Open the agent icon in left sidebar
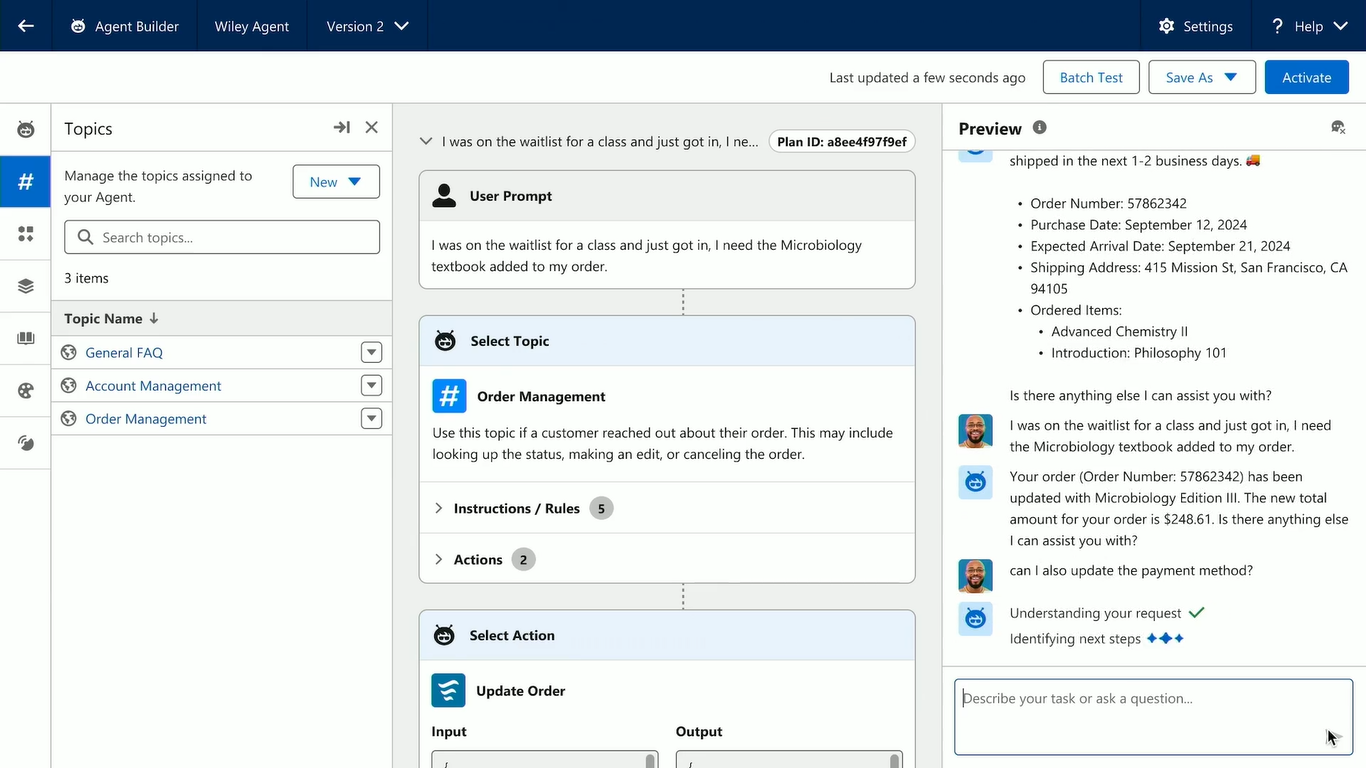Viewport: 1366px width, 768px height. (26, 129)
